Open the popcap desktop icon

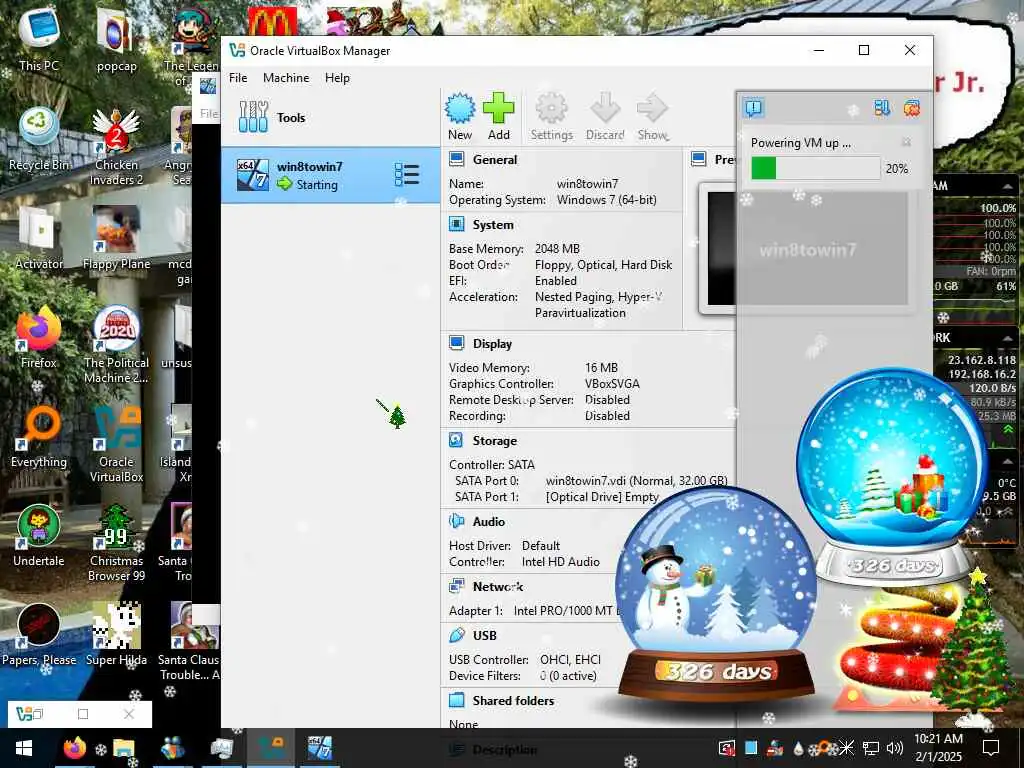tap(116, 40)
